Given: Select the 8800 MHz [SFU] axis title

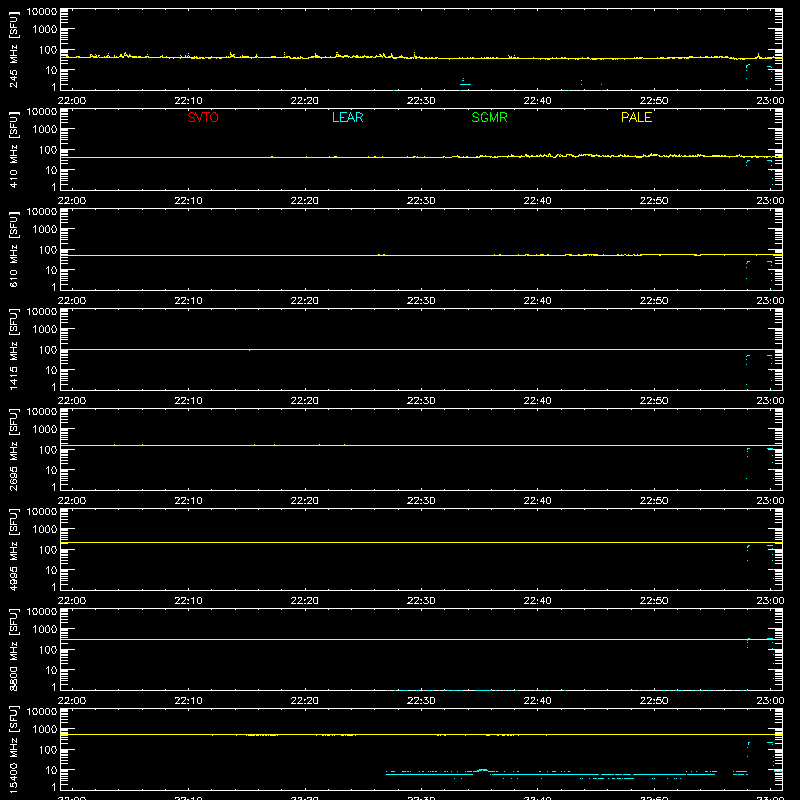Looking at the screenshot, I should point(14,649).
